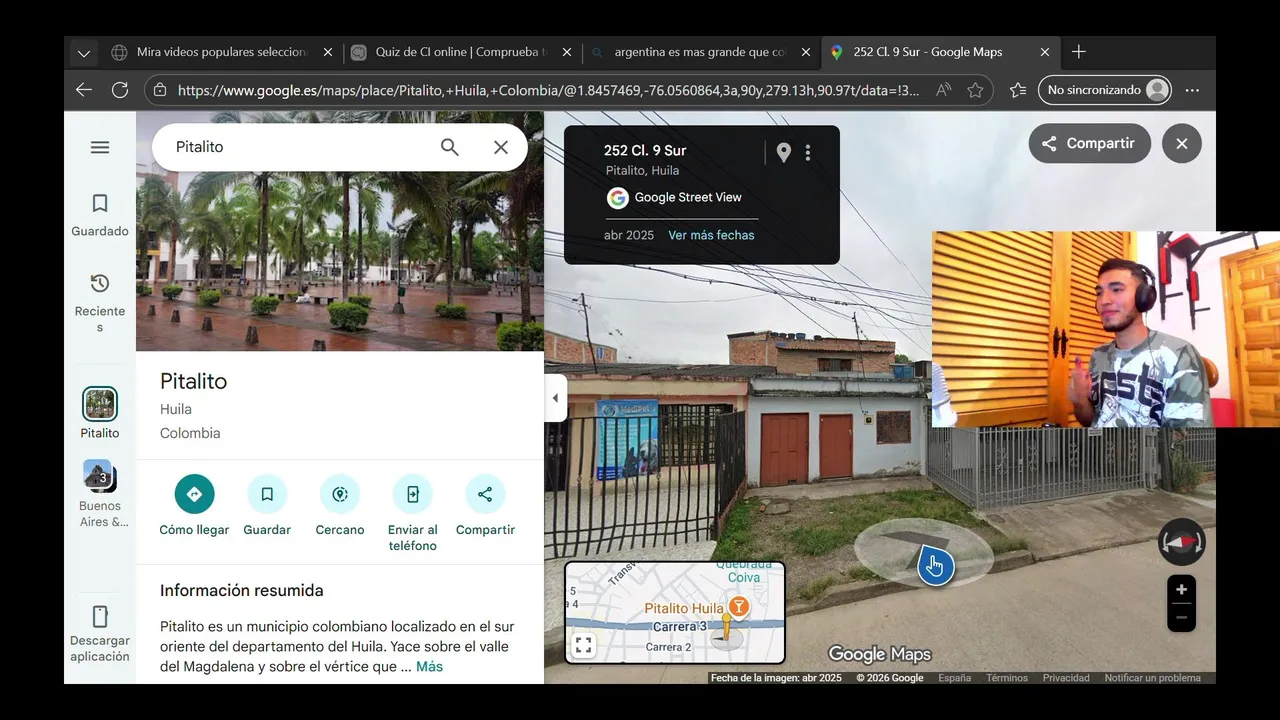Screen dimensions: 1280x720
Task: Send place with Enviar al teléfono
Action: point(413,514)
